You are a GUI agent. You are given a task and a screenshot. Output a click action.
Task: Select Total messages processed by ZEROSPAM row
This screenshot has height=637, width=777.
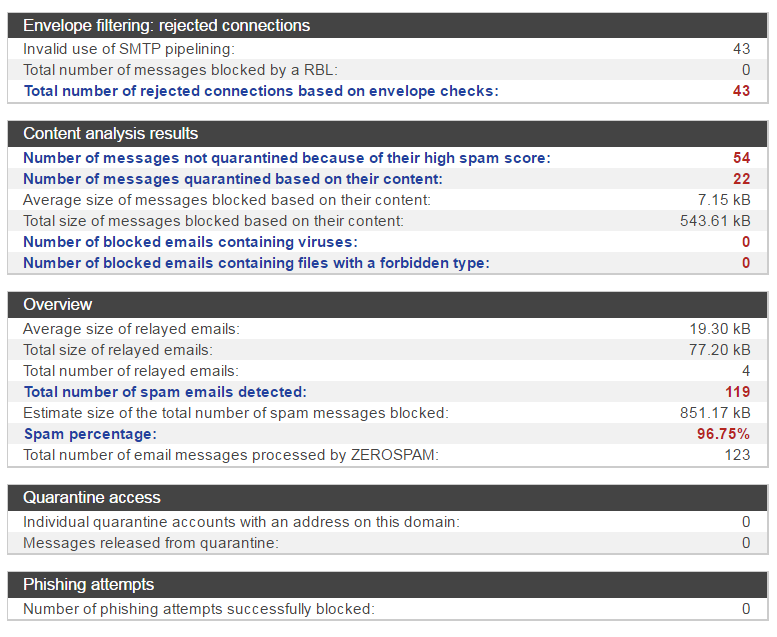coord(388,455)
